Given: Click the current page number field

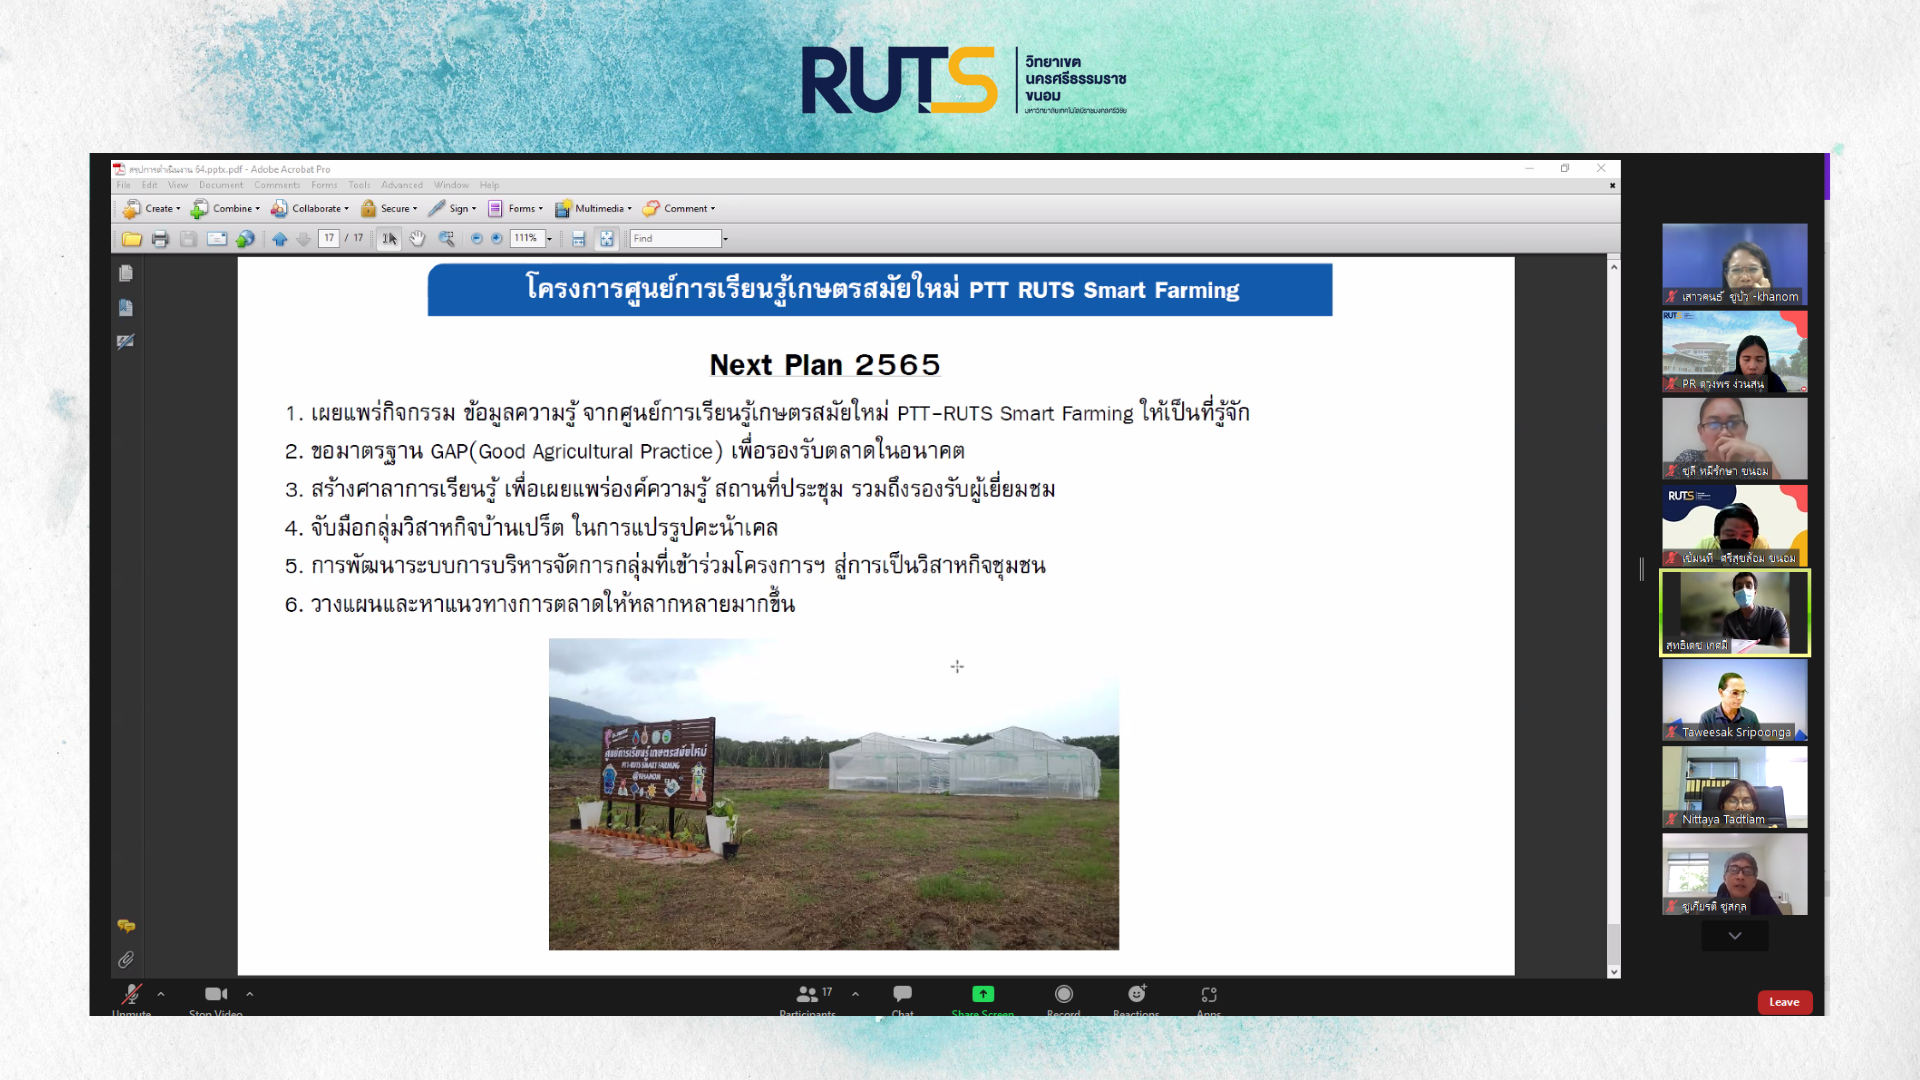Looking at the screenshot, I should click(x=329, y=238).
